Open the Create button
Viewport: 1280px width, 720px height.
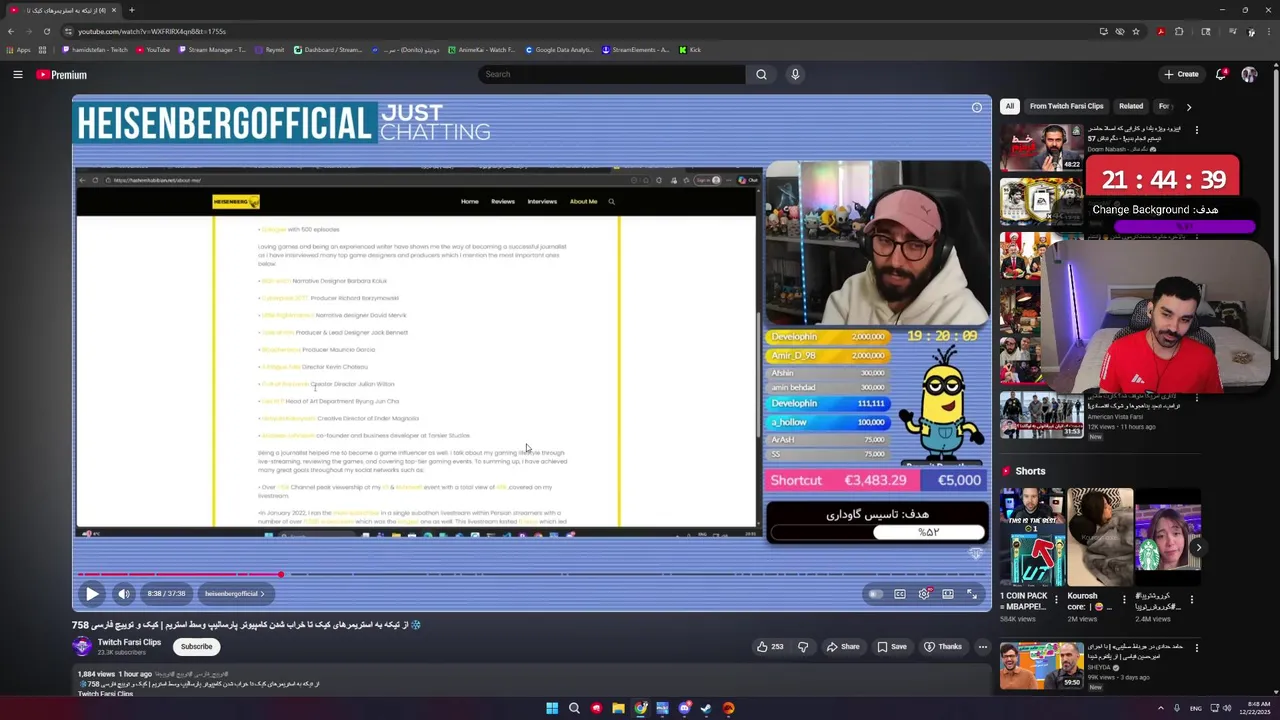click(1181, 74)
